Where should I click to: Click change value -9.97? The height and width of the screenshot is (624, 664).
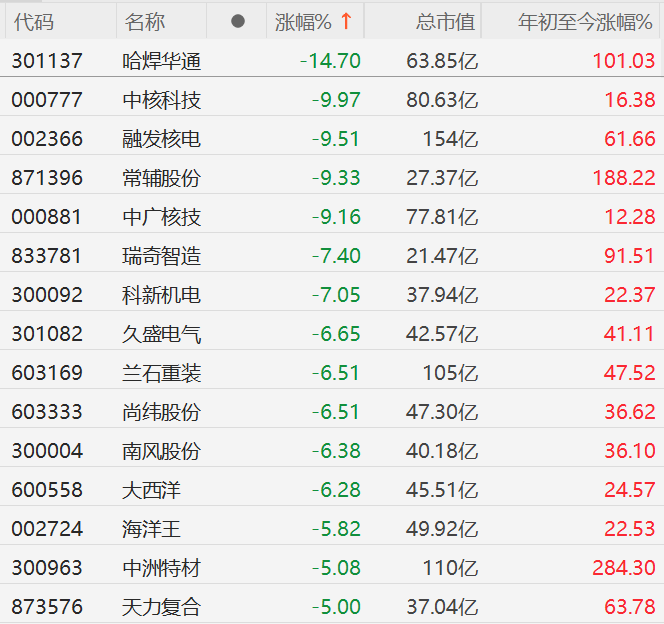point(336,100)
